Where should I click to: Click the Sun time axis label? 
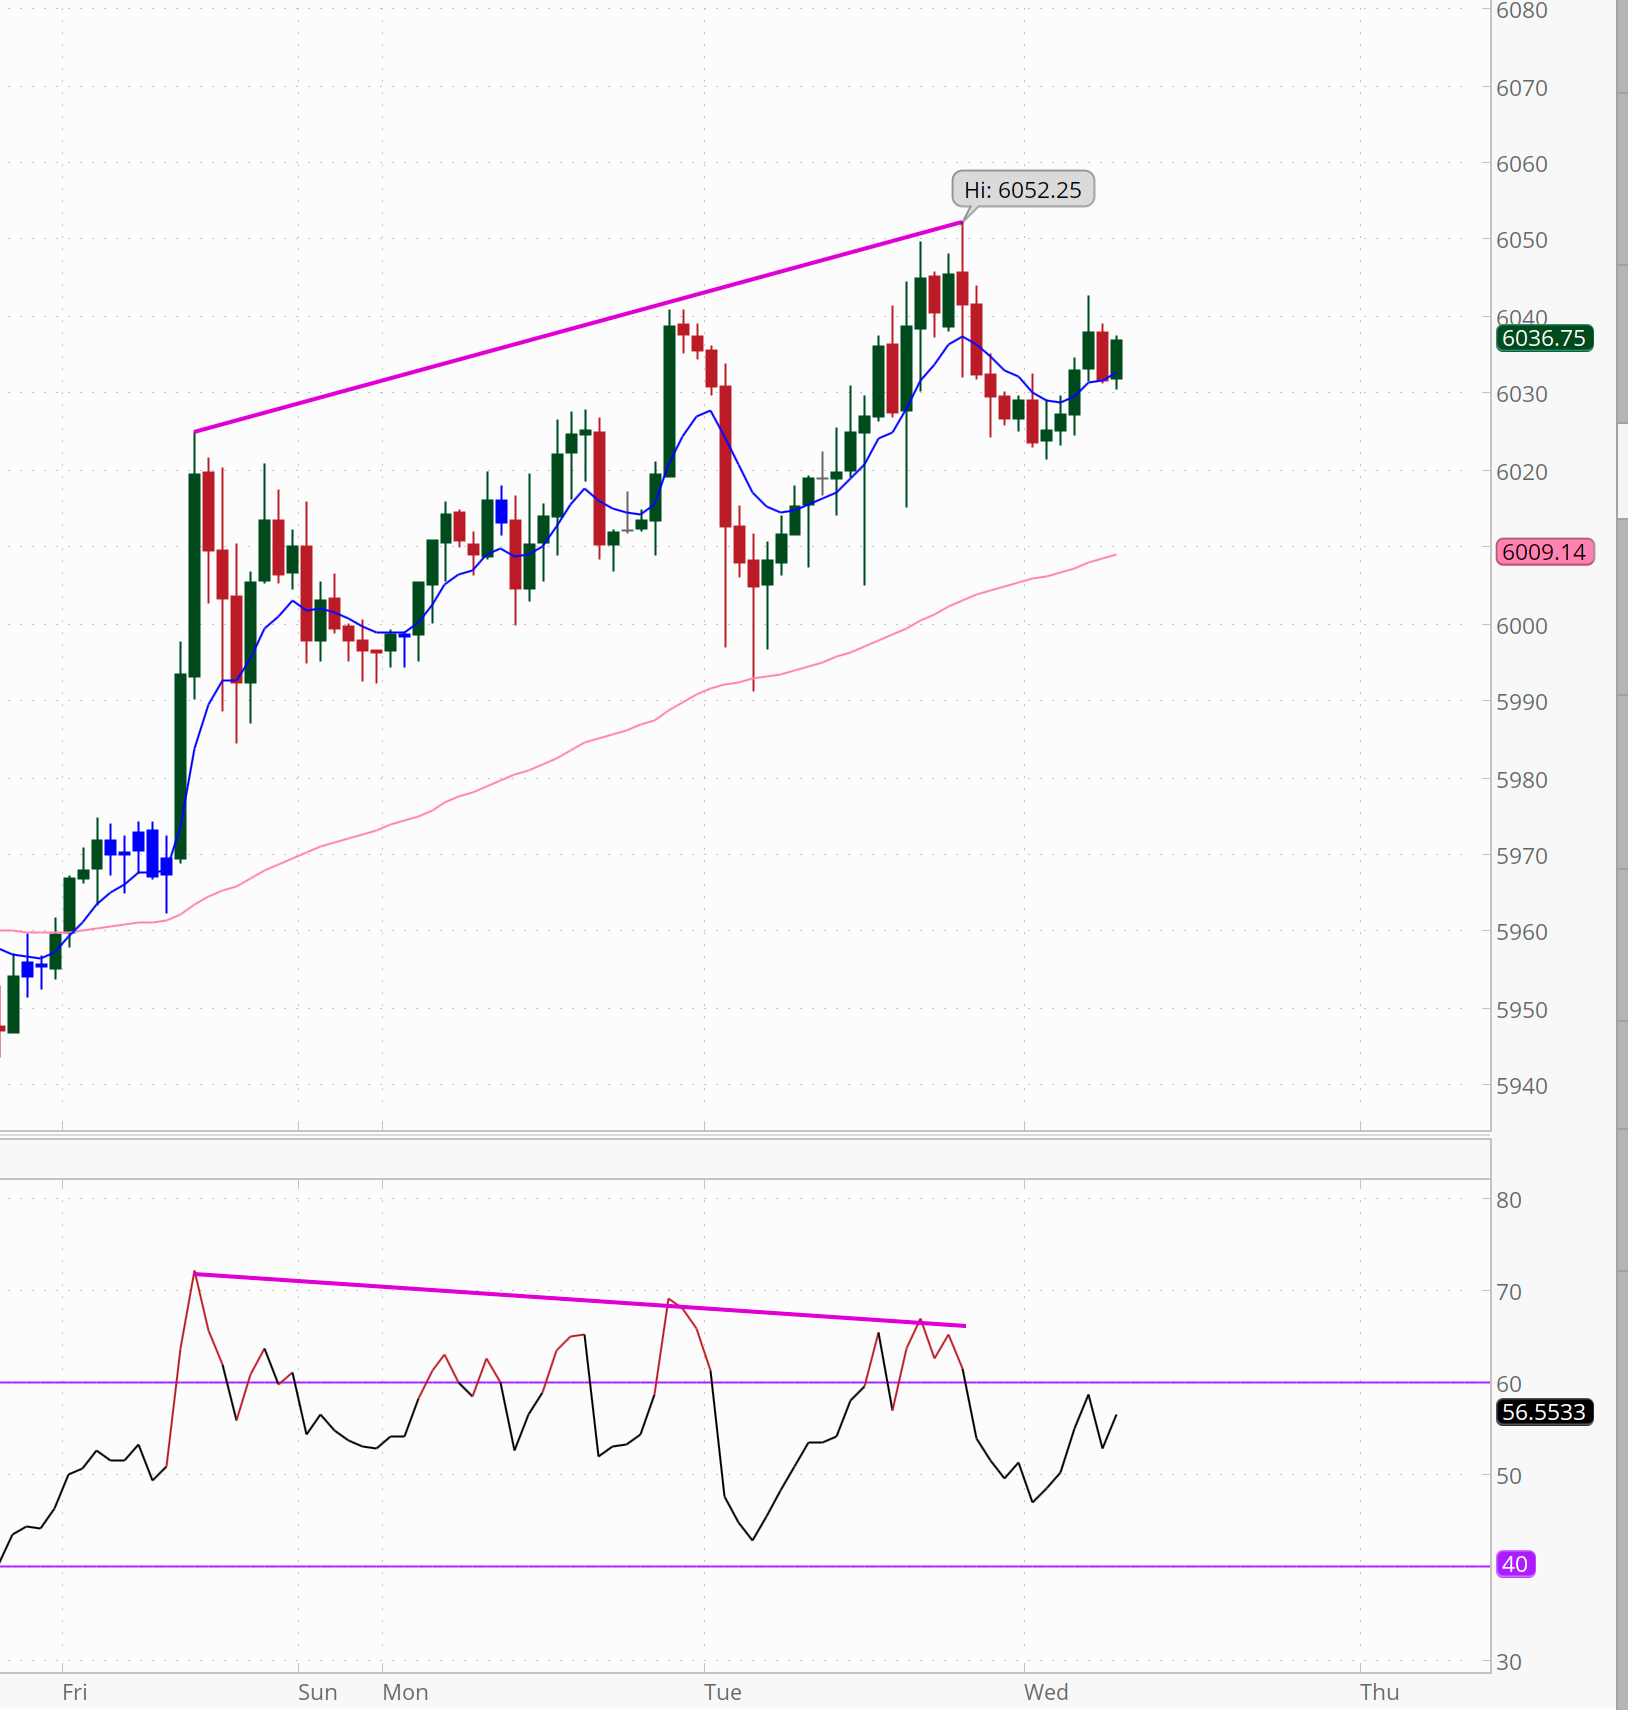click(x=318, y=1692)
